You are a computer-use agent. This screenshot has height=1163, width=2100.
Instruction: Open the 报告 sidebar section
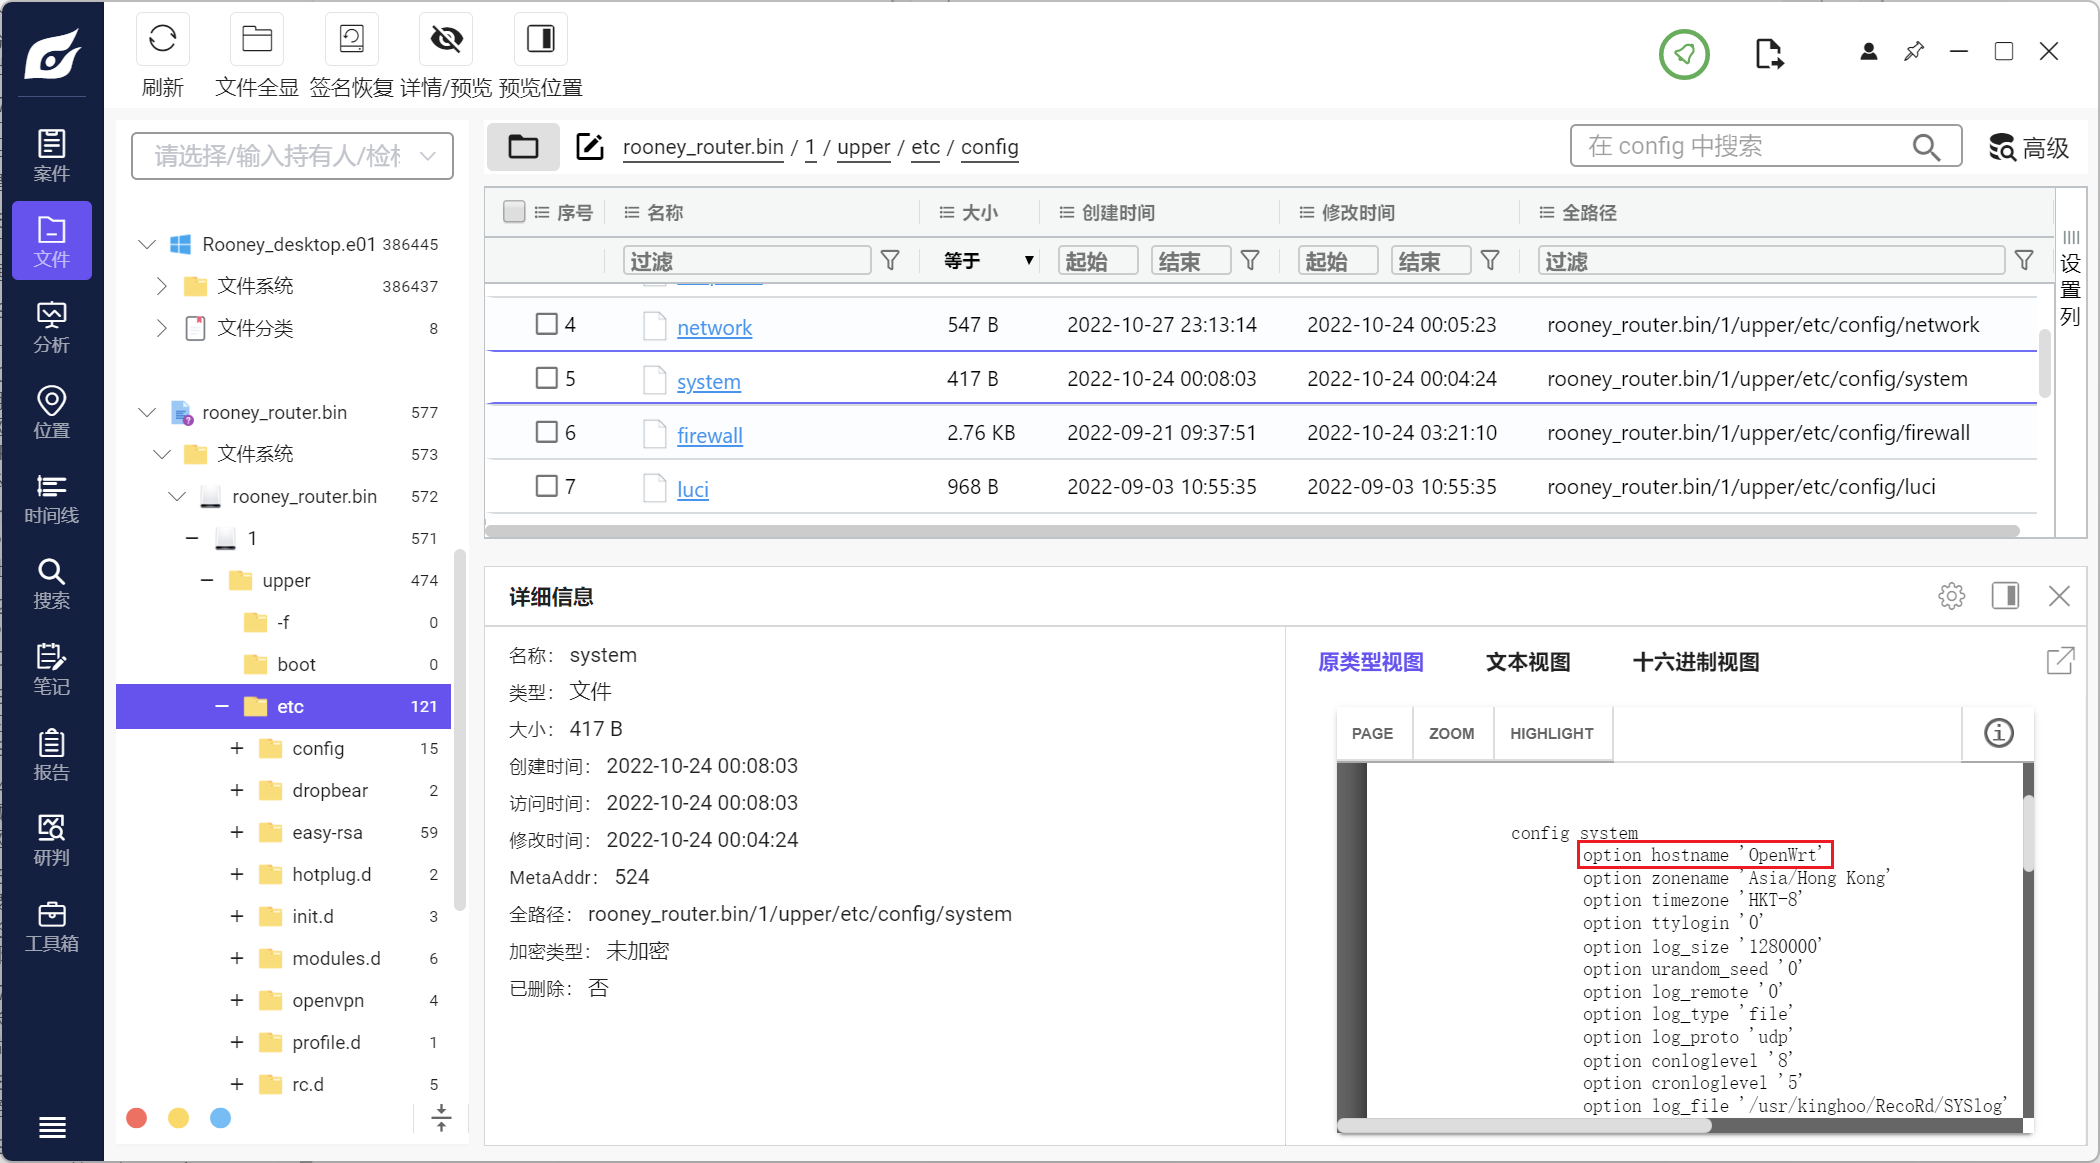52,755
